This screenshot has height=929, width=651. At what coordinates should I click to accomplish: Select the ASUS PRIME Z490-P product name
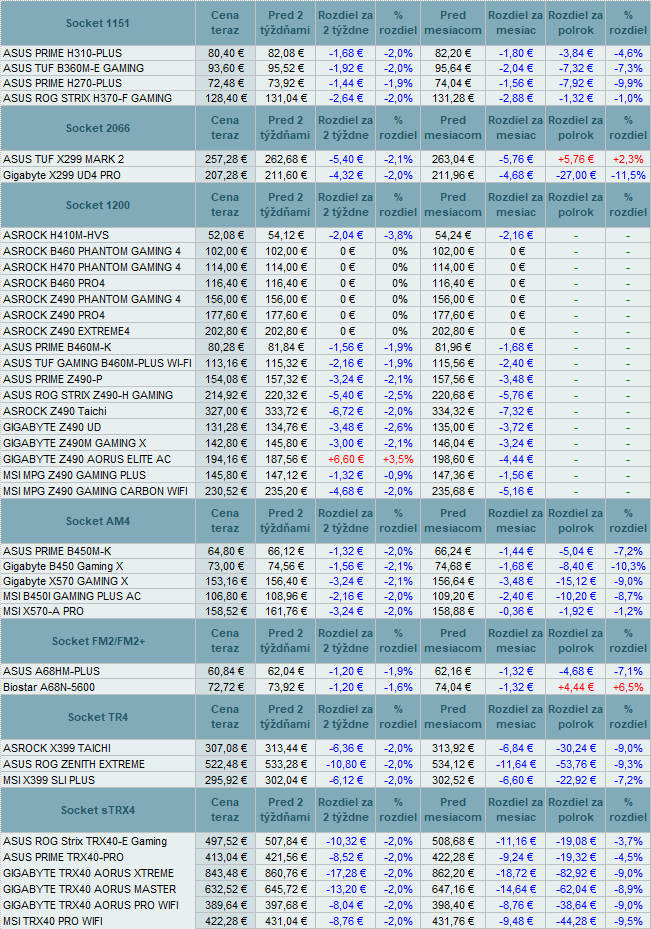[53, 379]
